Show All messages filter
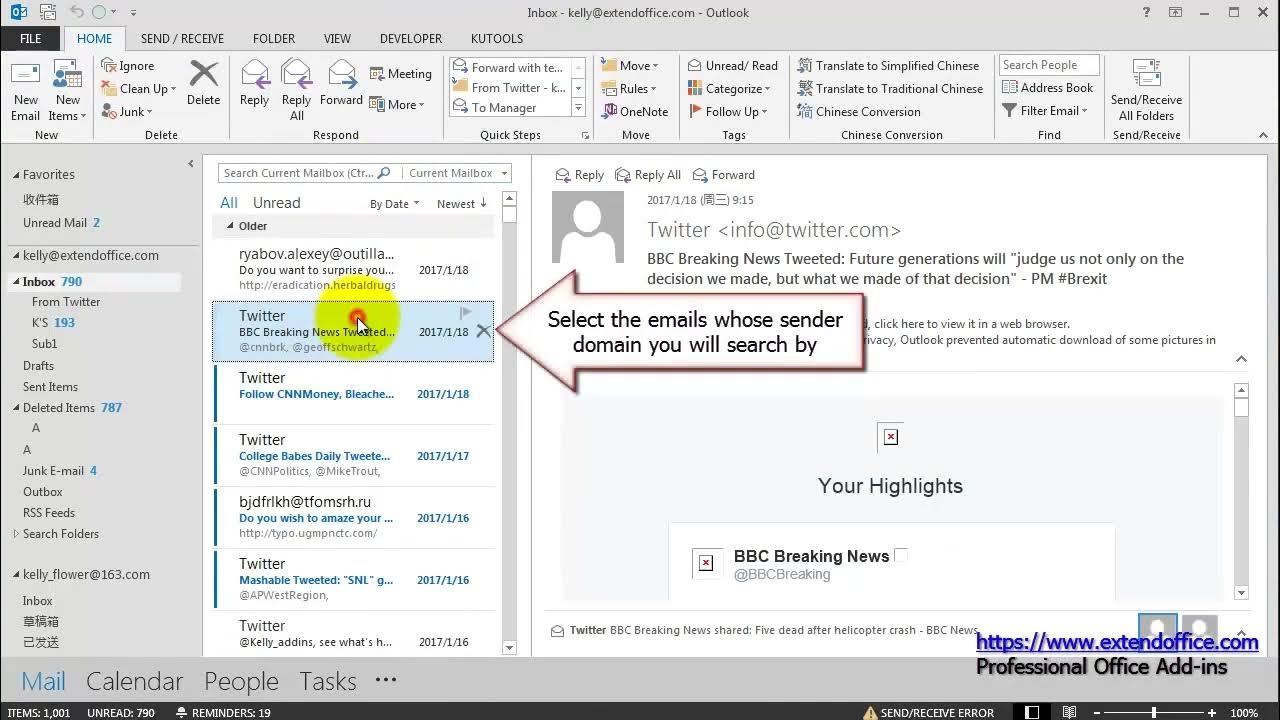The height and width of the screenshot is (720, 1280). [x=229, y=203]
